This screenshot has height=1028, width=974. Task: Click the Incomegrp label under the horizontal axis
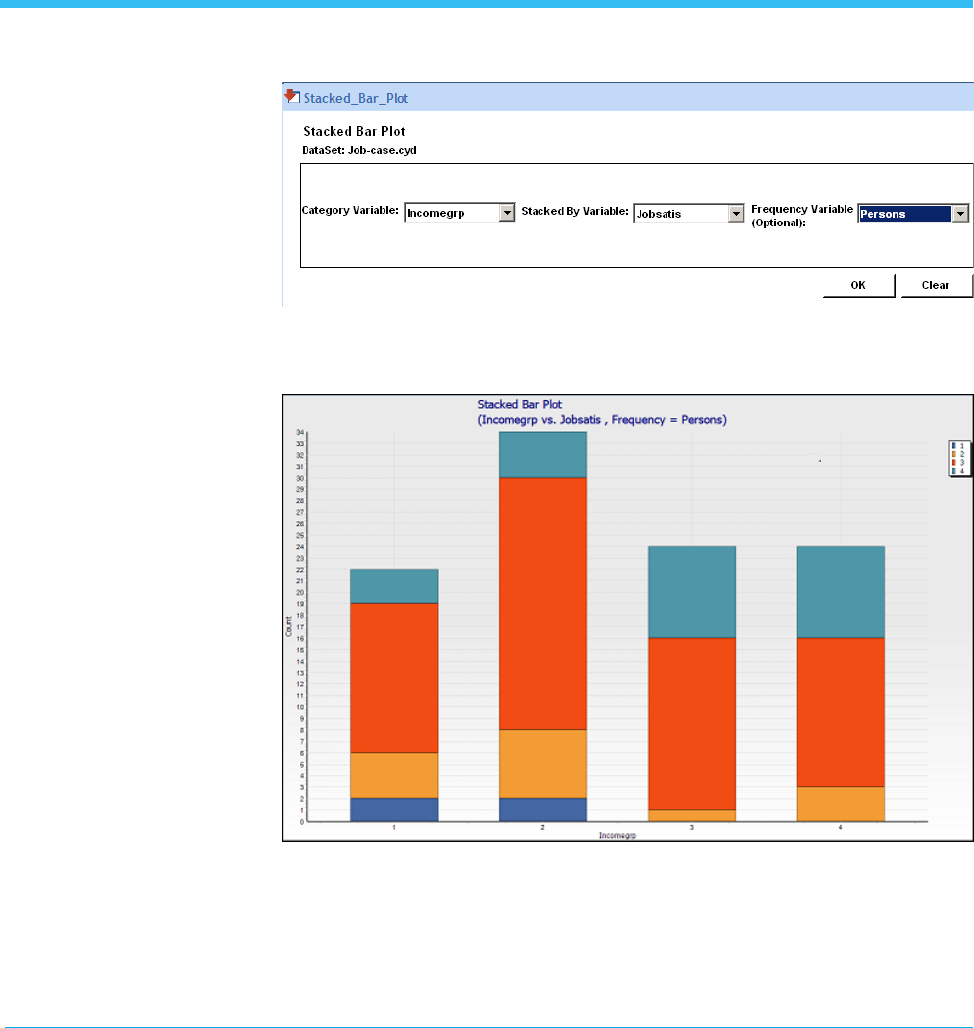point(616,834)
